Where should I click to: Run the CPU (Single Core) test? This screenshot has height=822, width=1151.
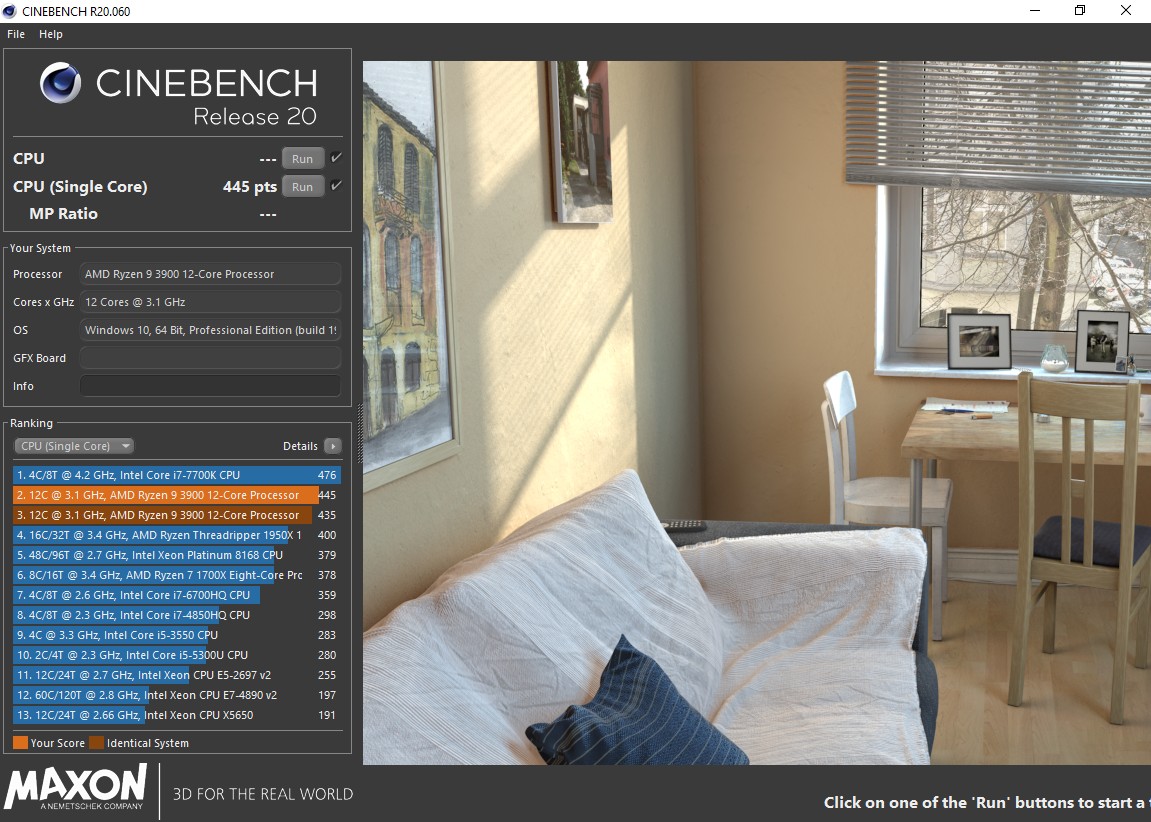point(302,186)
